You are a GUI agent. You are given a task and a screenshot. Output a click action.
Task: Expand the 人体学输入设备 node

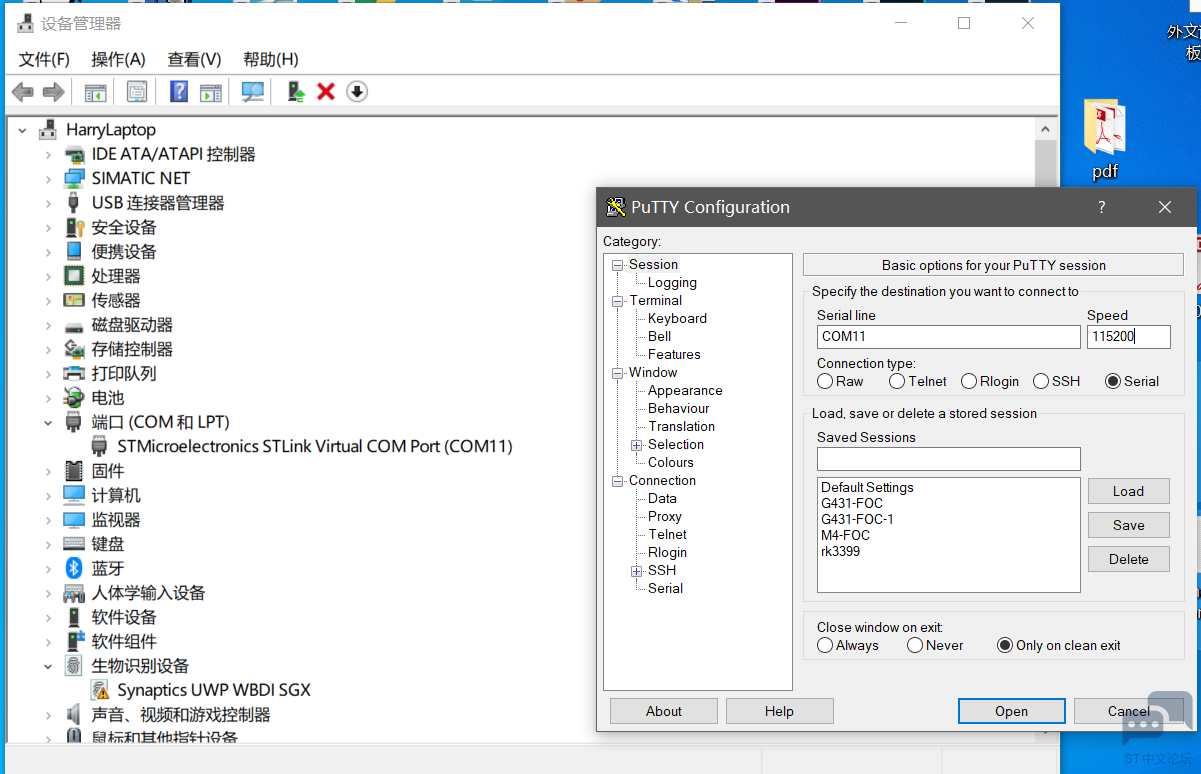click(48, 593)
